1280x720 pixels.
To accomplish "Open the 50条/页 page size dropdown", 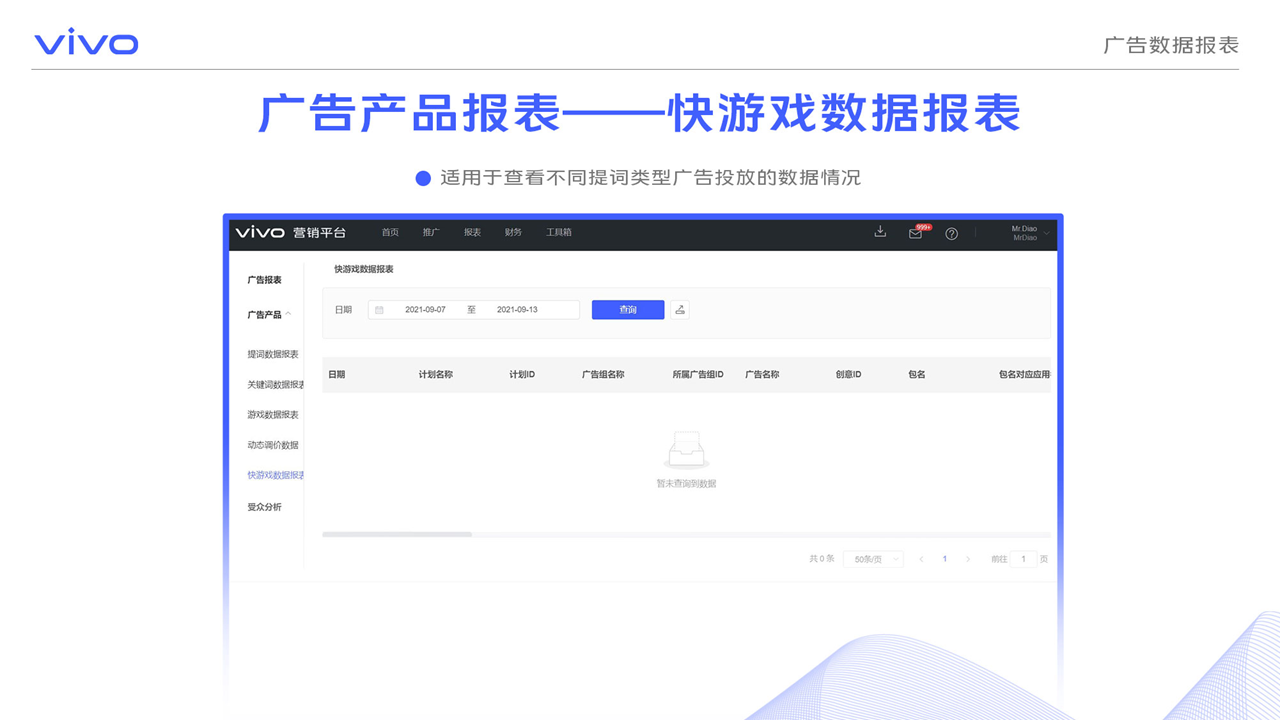I will [x=873, y=559].
